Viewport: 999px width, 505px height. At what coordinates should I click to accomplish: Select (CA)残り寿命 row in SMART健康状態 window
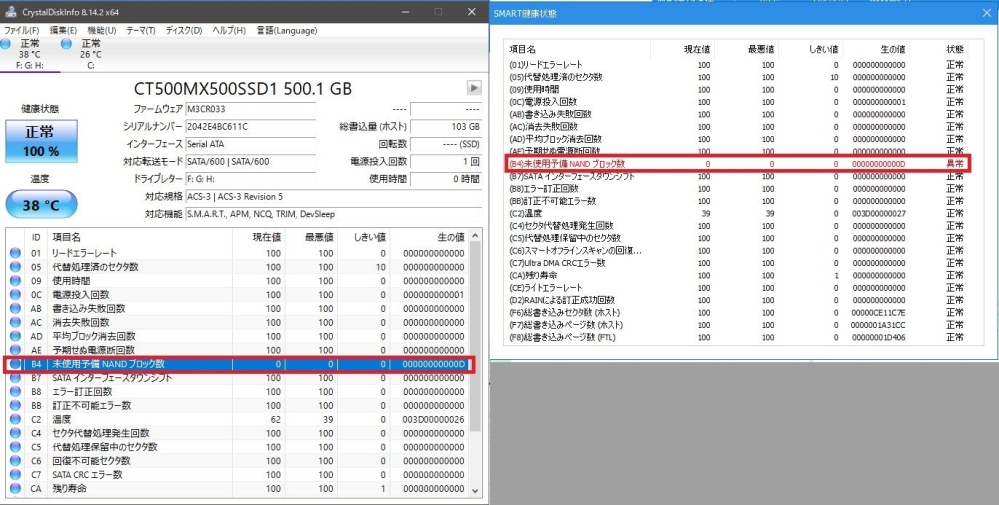coord(737,275)
